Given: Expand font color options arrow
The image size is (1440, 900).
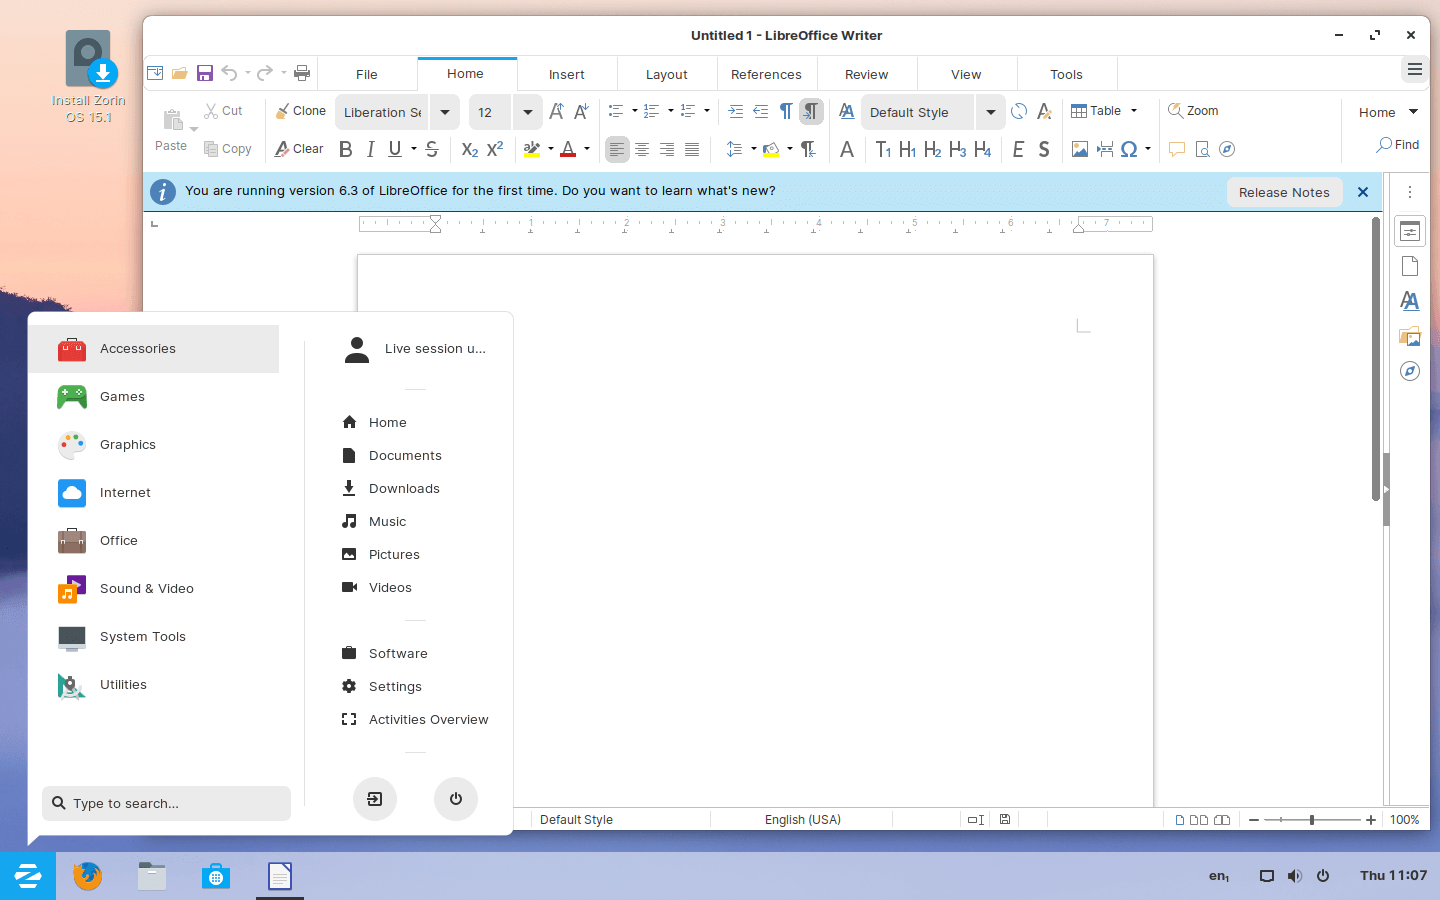Looking at the screenshot, I should point(587,149).
